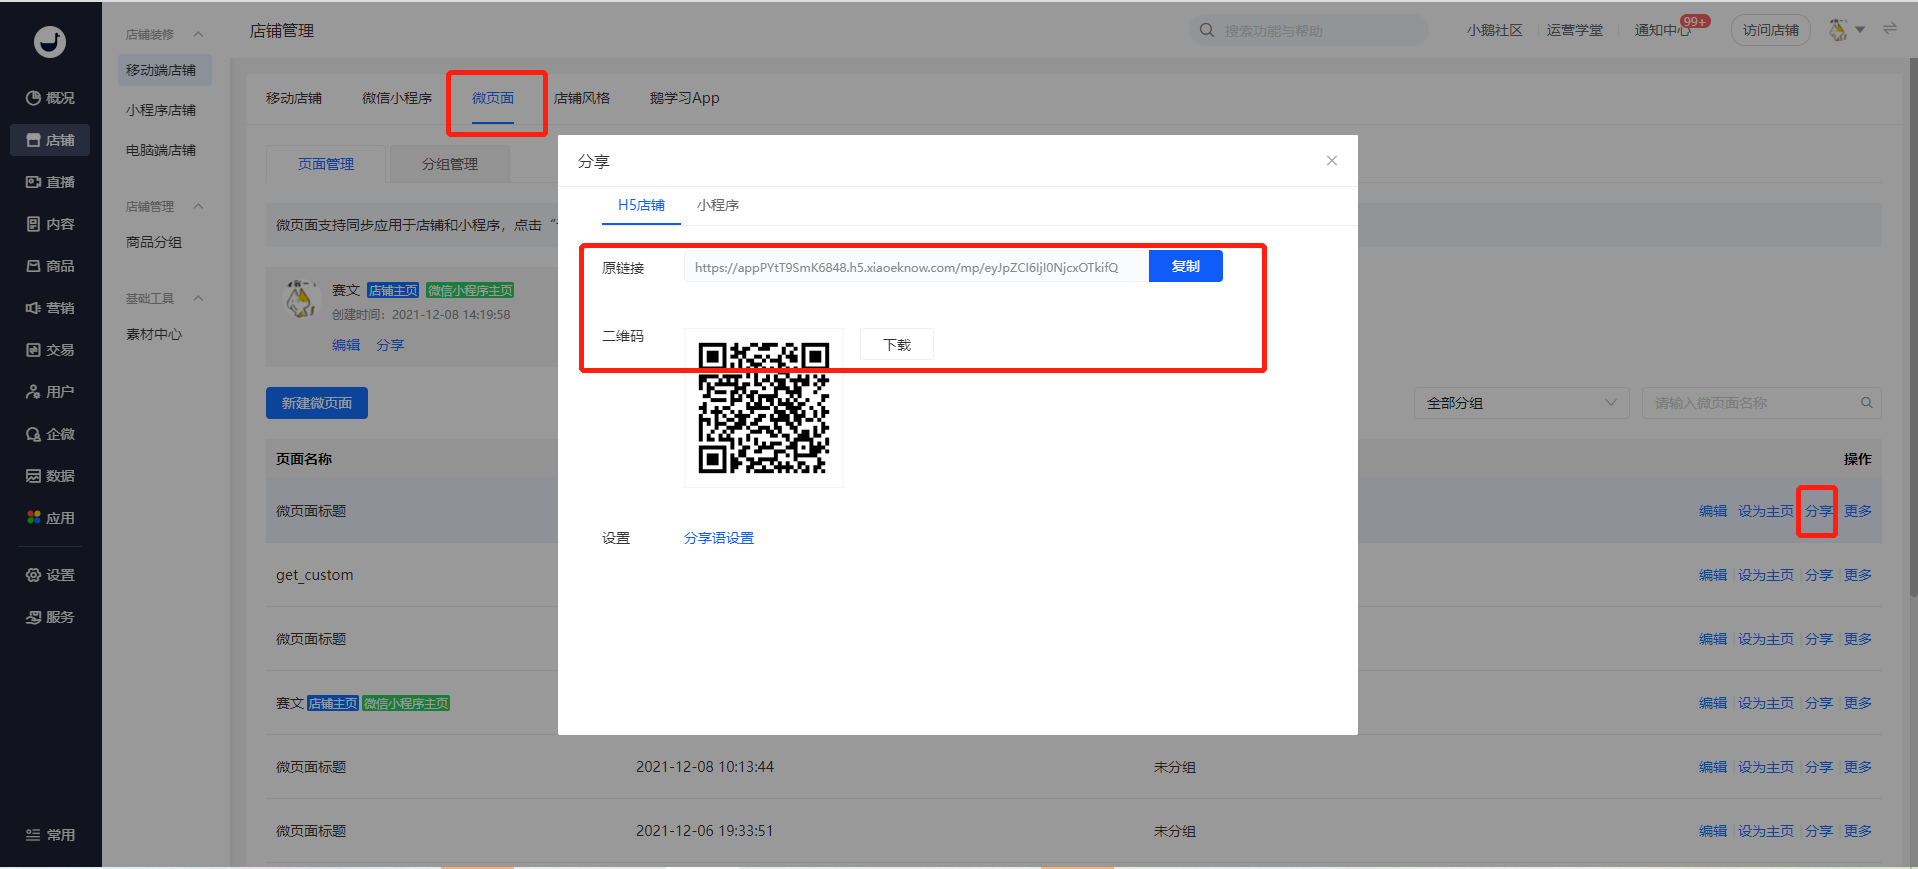The image size is (1918, 869).
Task: Open the 数据 data section
Action: [50, 476]
